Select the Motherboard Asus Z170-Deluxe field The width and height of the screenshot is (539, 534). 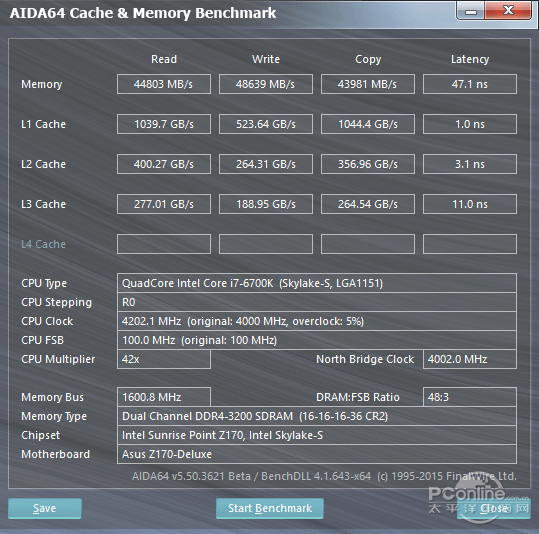[x=317, y=454]
